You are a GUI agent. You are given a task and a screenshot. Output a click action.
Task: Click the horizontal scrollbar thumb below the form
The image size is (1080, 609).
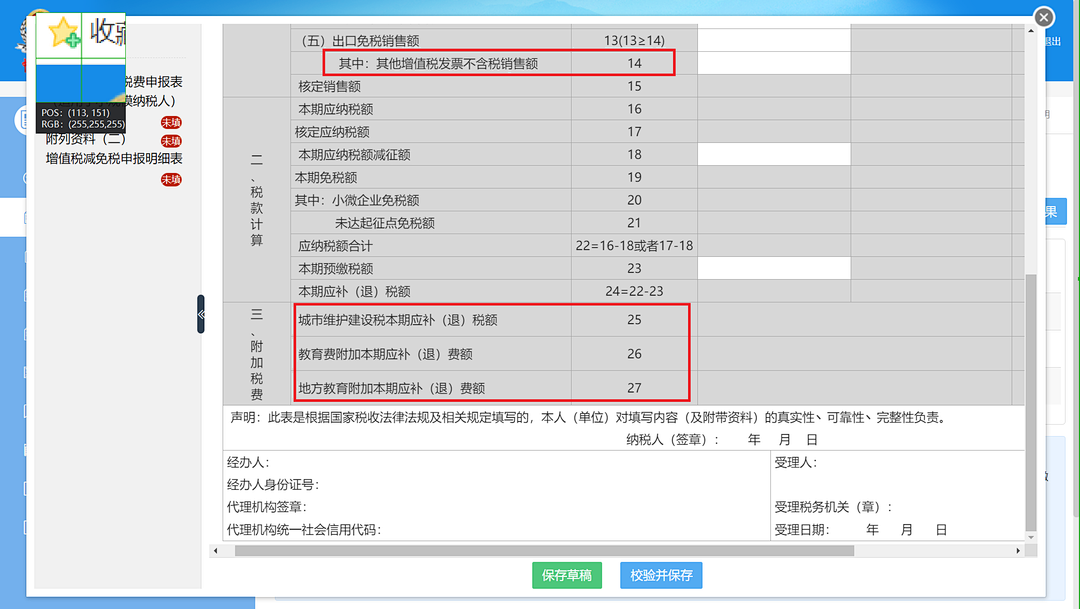pos(544,550)
